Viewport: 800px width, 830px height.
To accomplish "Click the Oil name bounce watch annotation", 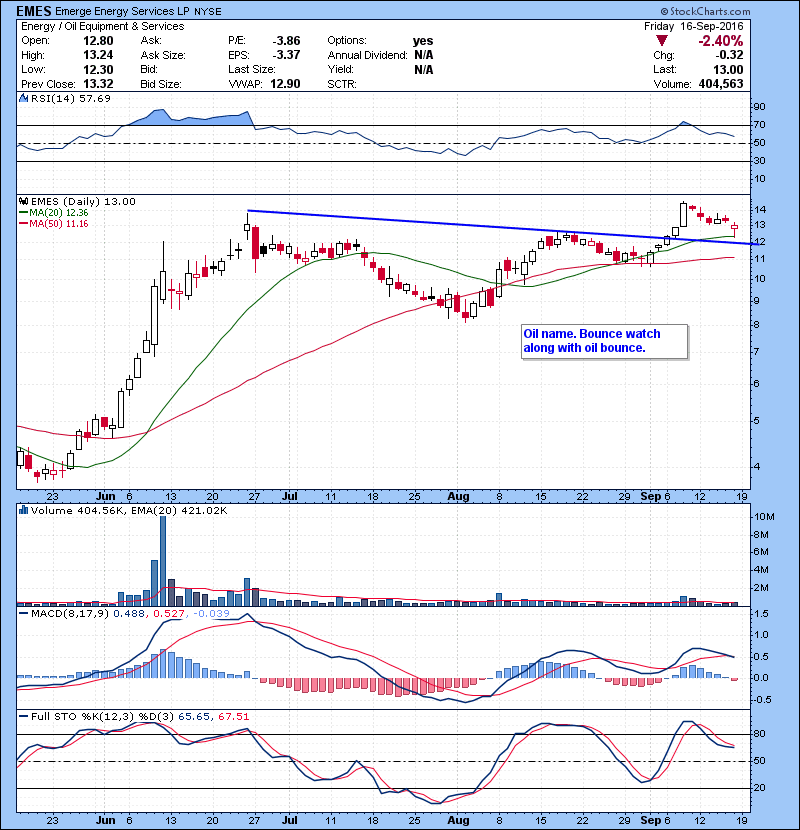I will [x=605, y=341].
